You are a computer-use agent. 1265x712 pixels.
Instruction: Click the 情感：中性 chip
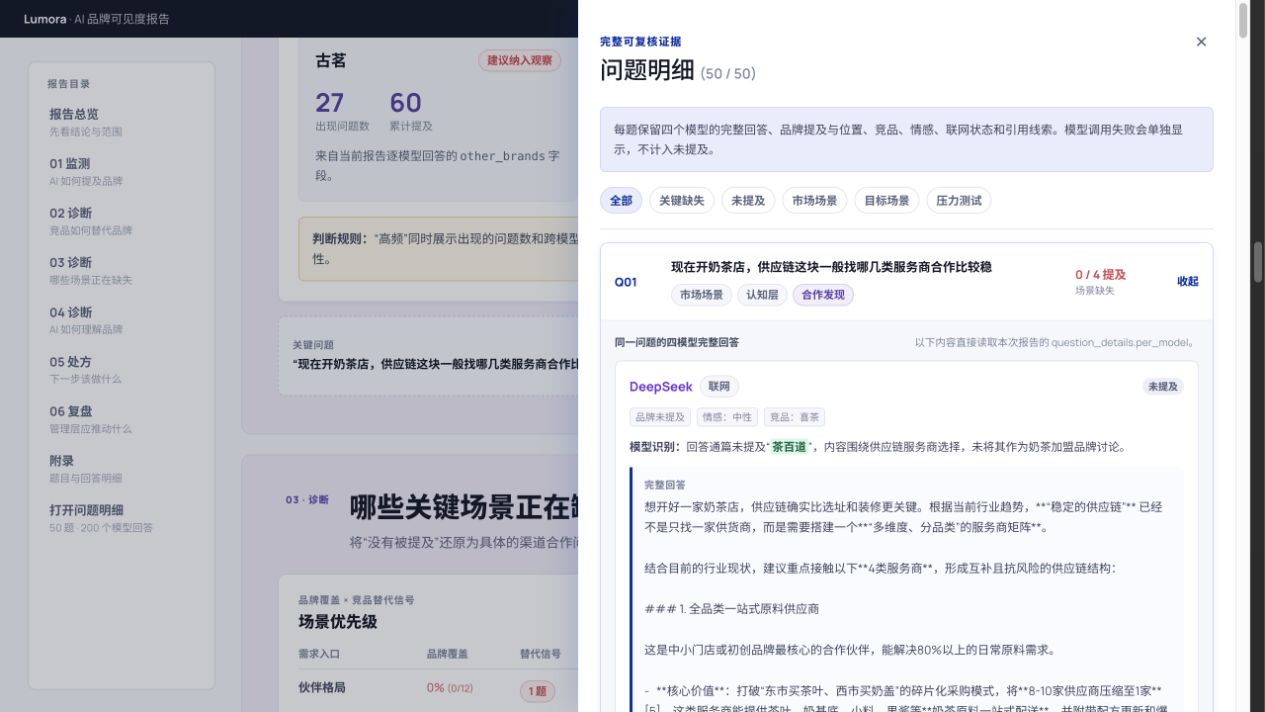click(x=727, y=417)
